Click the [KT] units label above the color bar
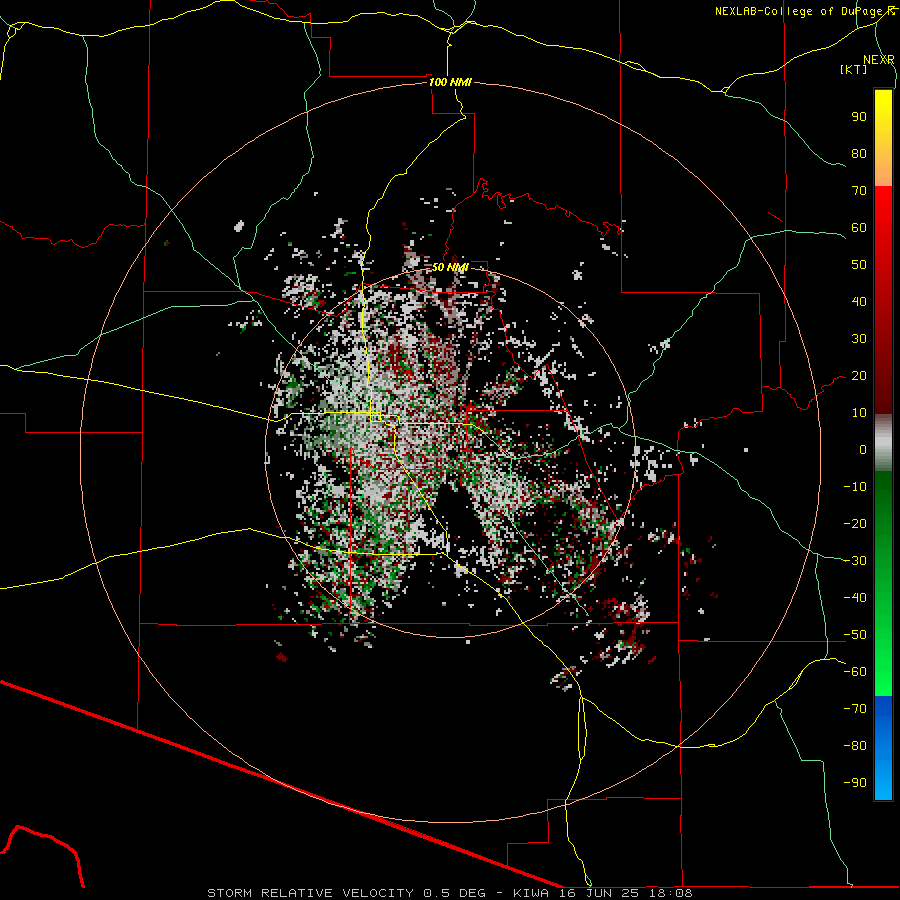This screenshot has width=900, height=900. [854, 69]
